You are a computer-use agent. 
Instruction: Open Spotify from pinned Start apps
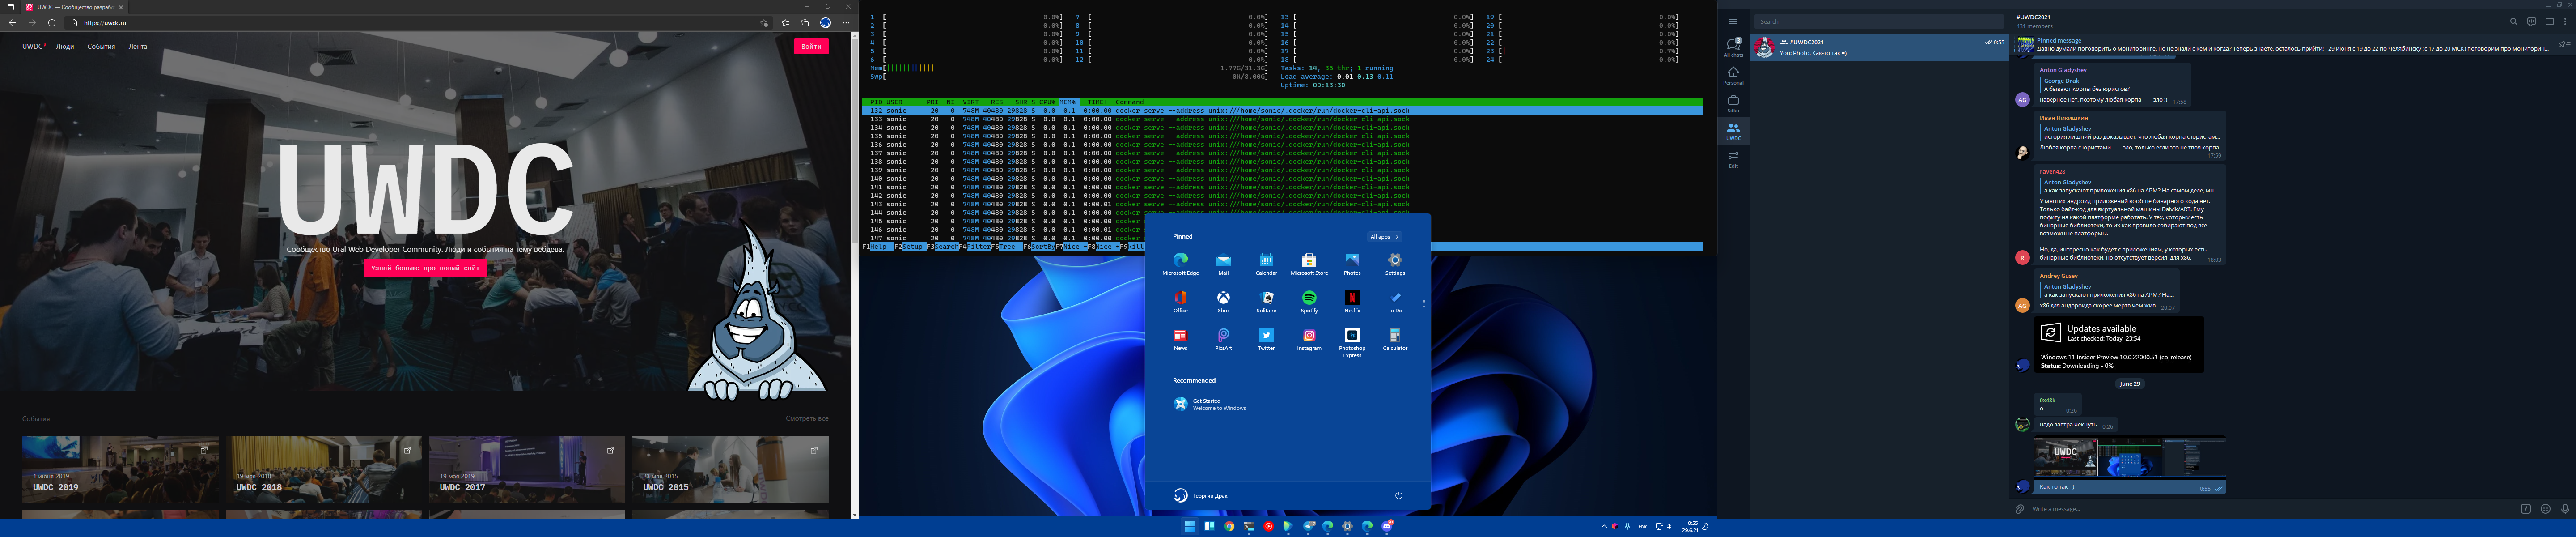pyautogui.click(x=1309, y=299)
